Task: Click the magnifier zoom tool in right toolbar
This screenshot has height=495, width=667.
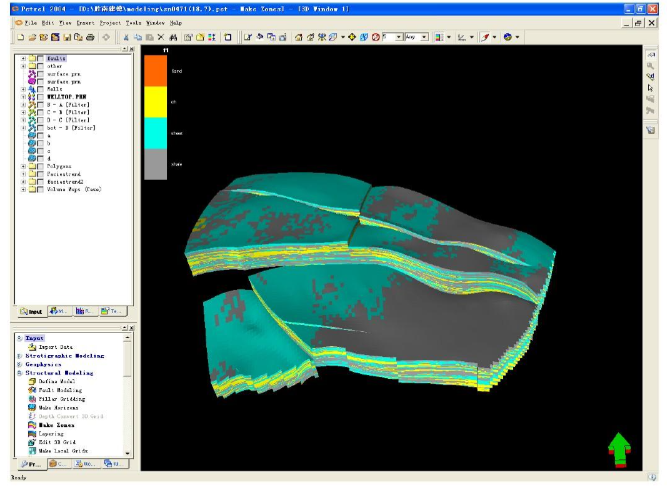Action: (650, 64)
